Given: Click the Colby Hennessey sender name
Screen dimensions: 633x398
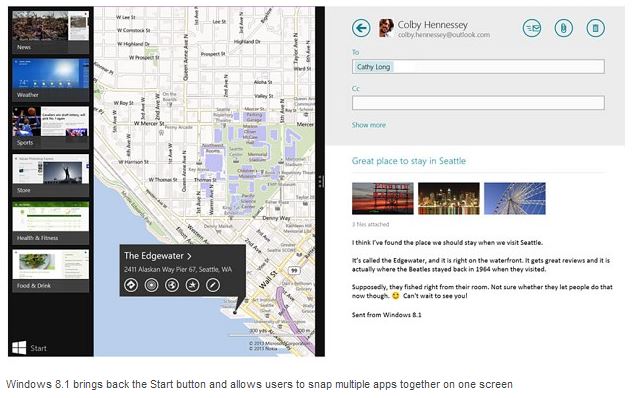Looking at the screenshot, I should pyautogui.click(x=432, y=25).
